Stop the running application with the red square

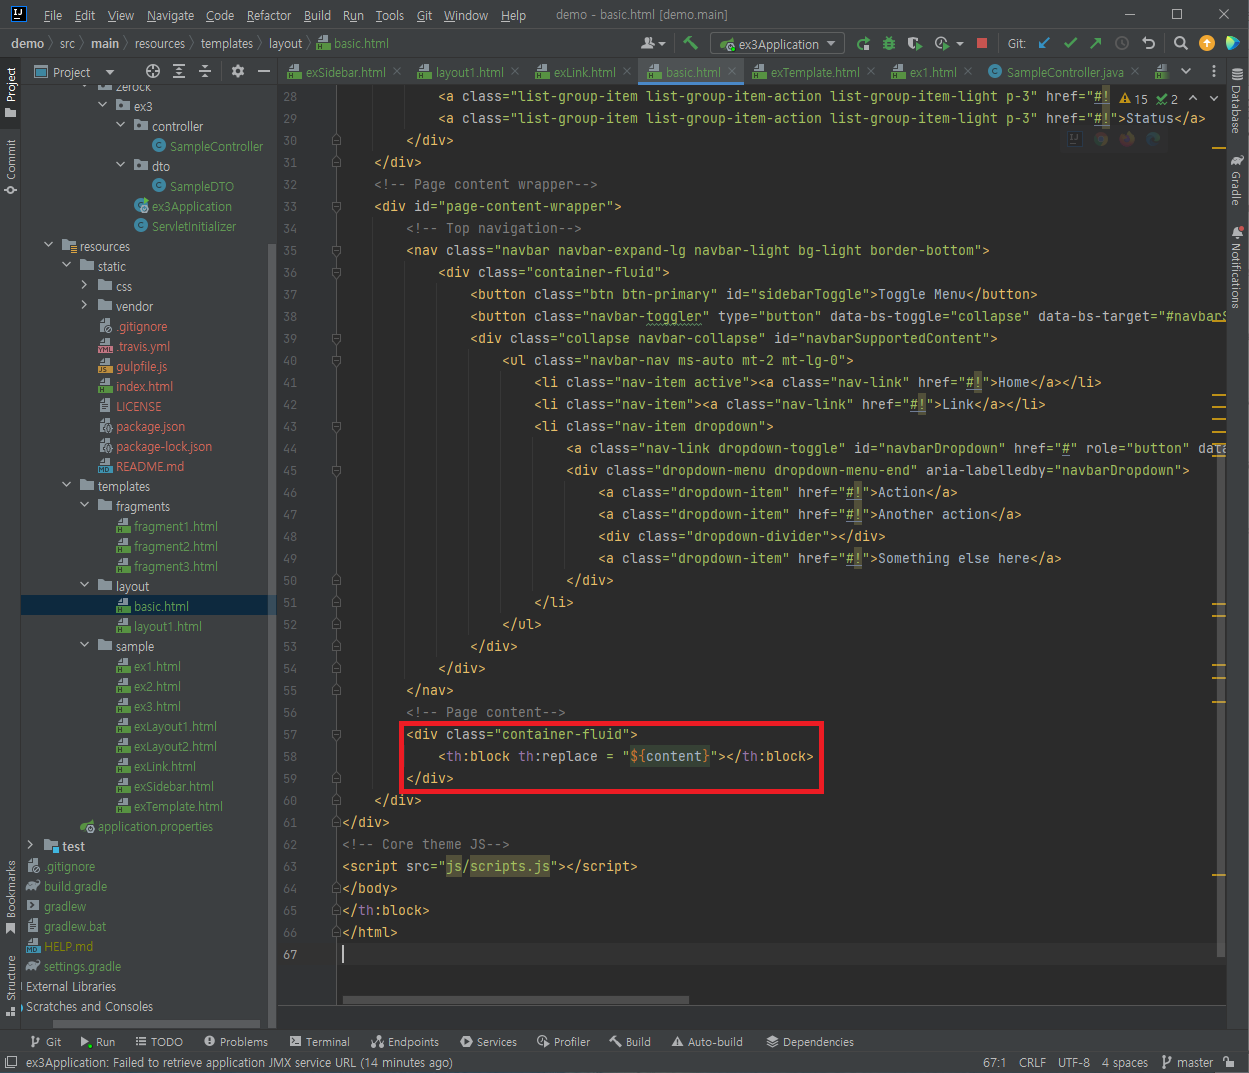tap(982, 43)
